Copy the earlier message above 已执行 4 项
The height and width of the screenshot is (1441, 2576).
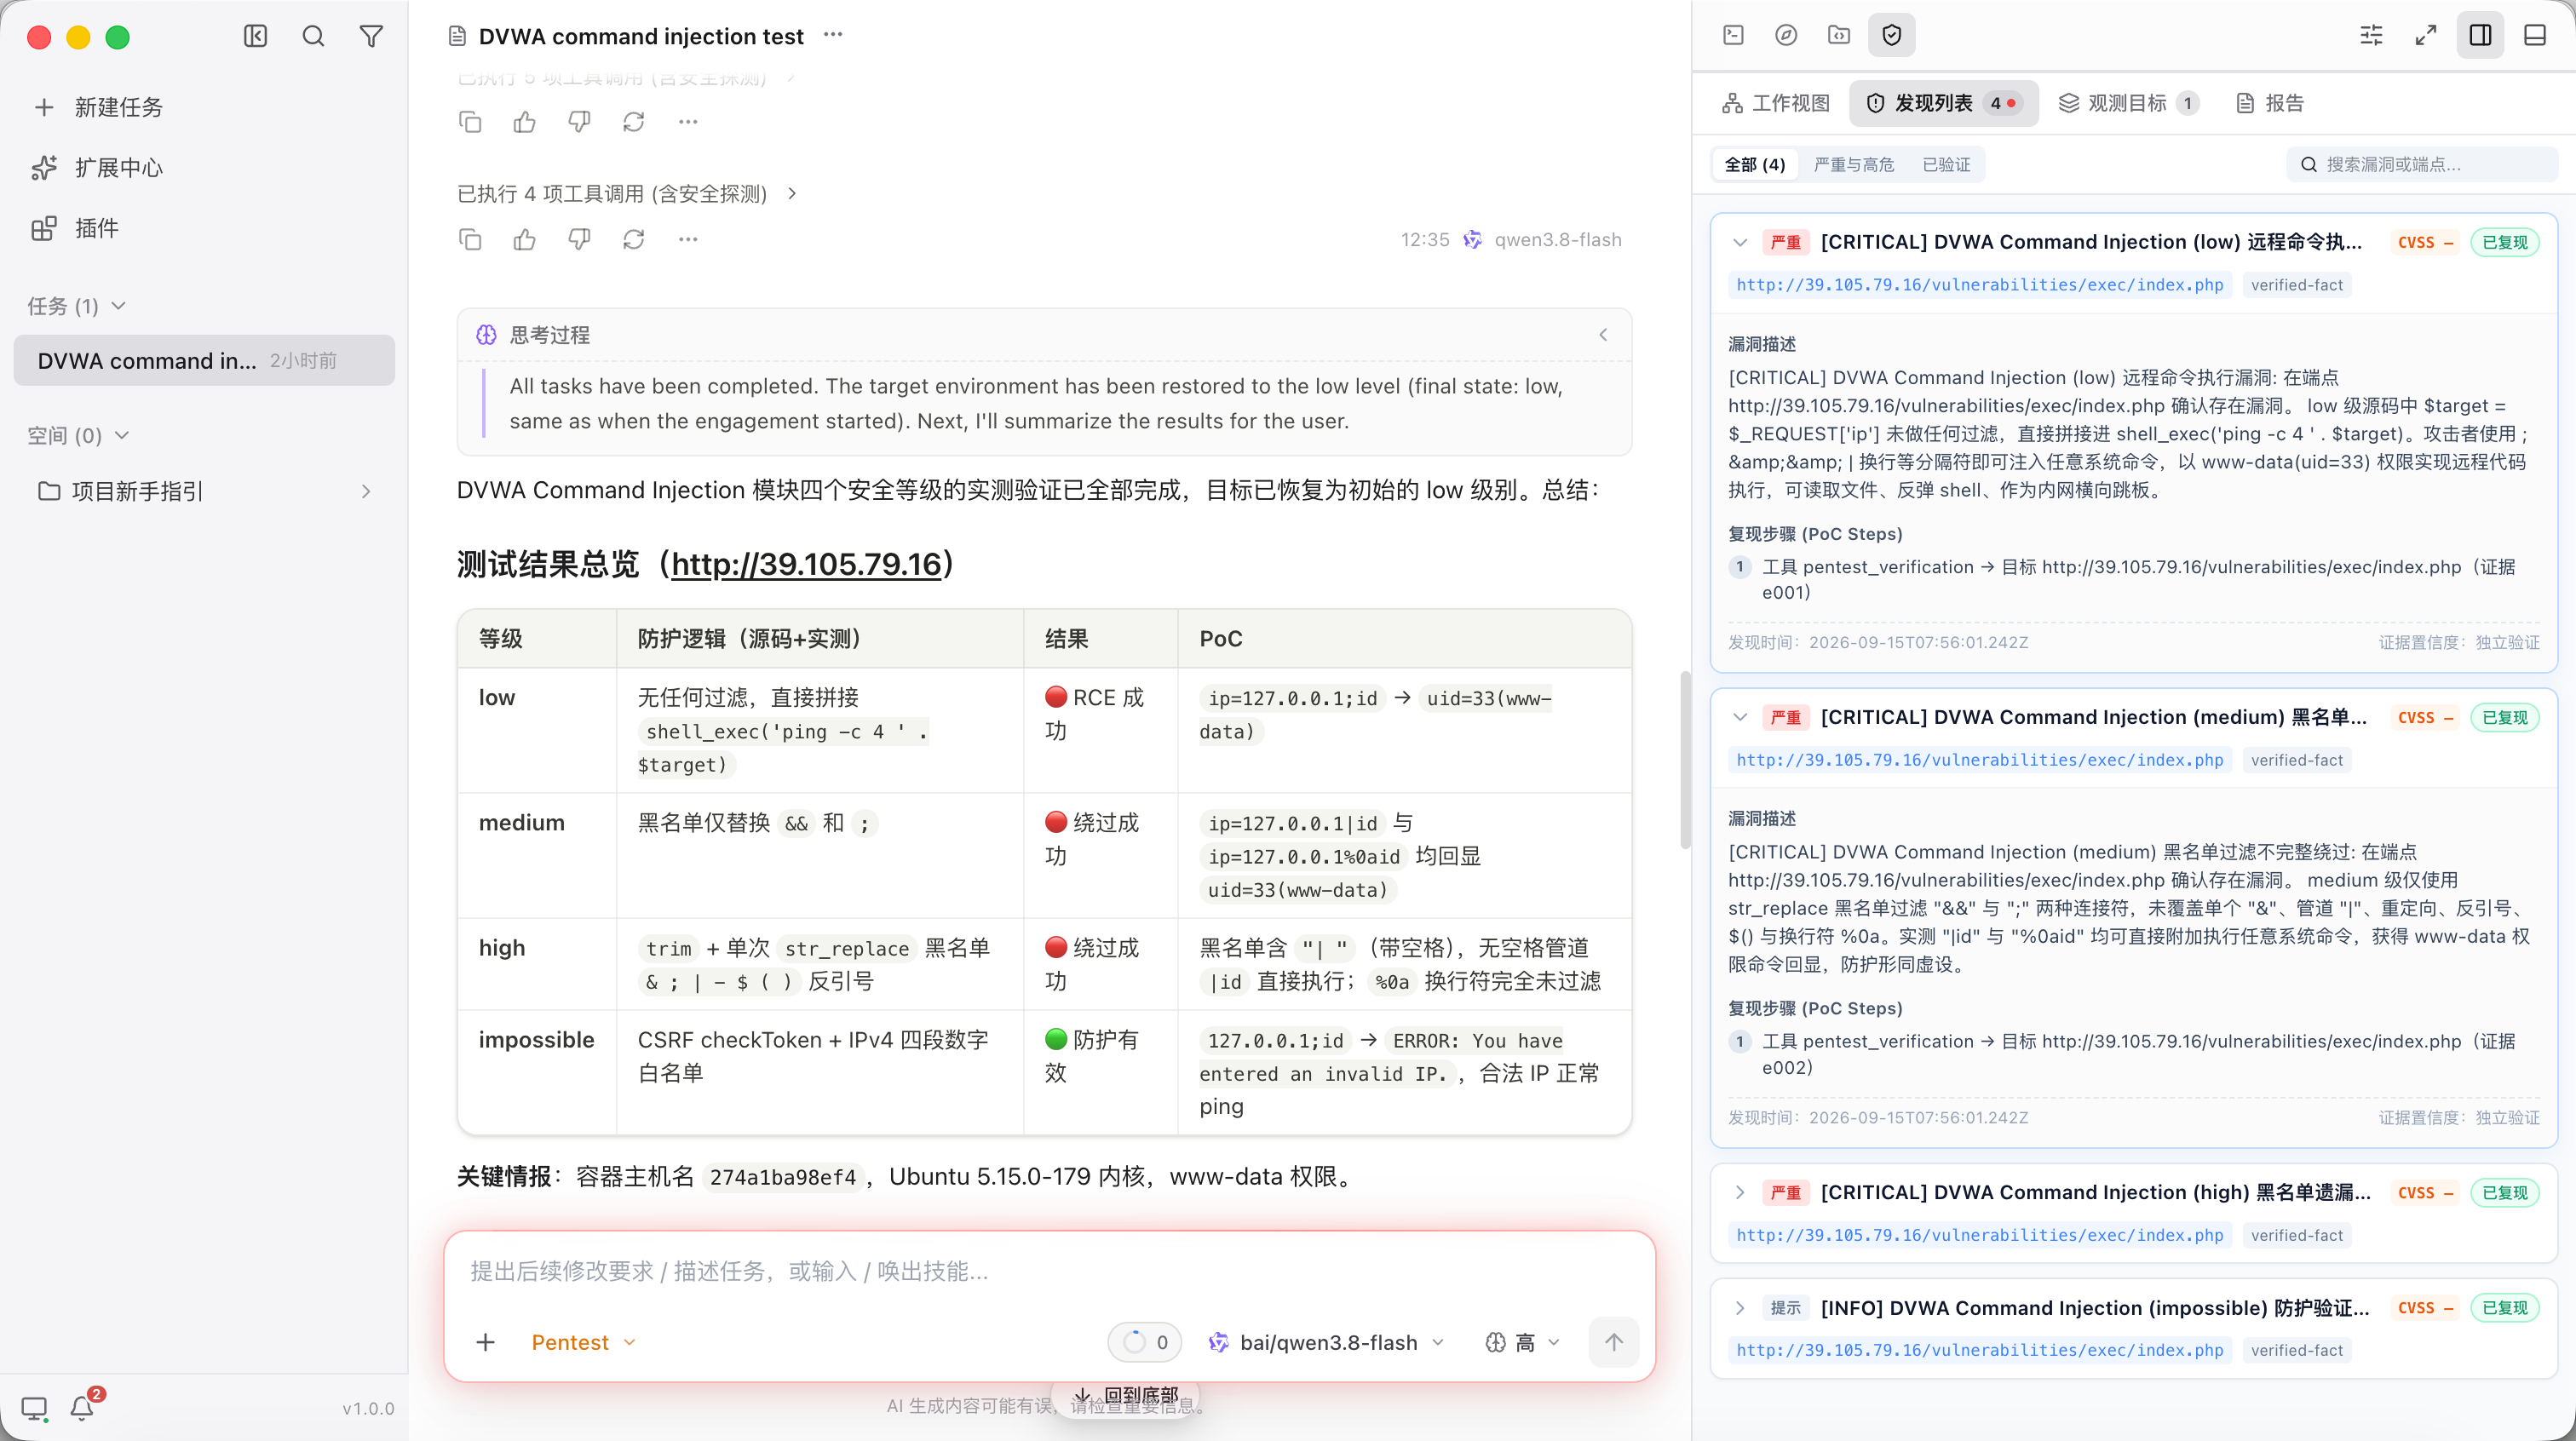[x=470, y=122]
